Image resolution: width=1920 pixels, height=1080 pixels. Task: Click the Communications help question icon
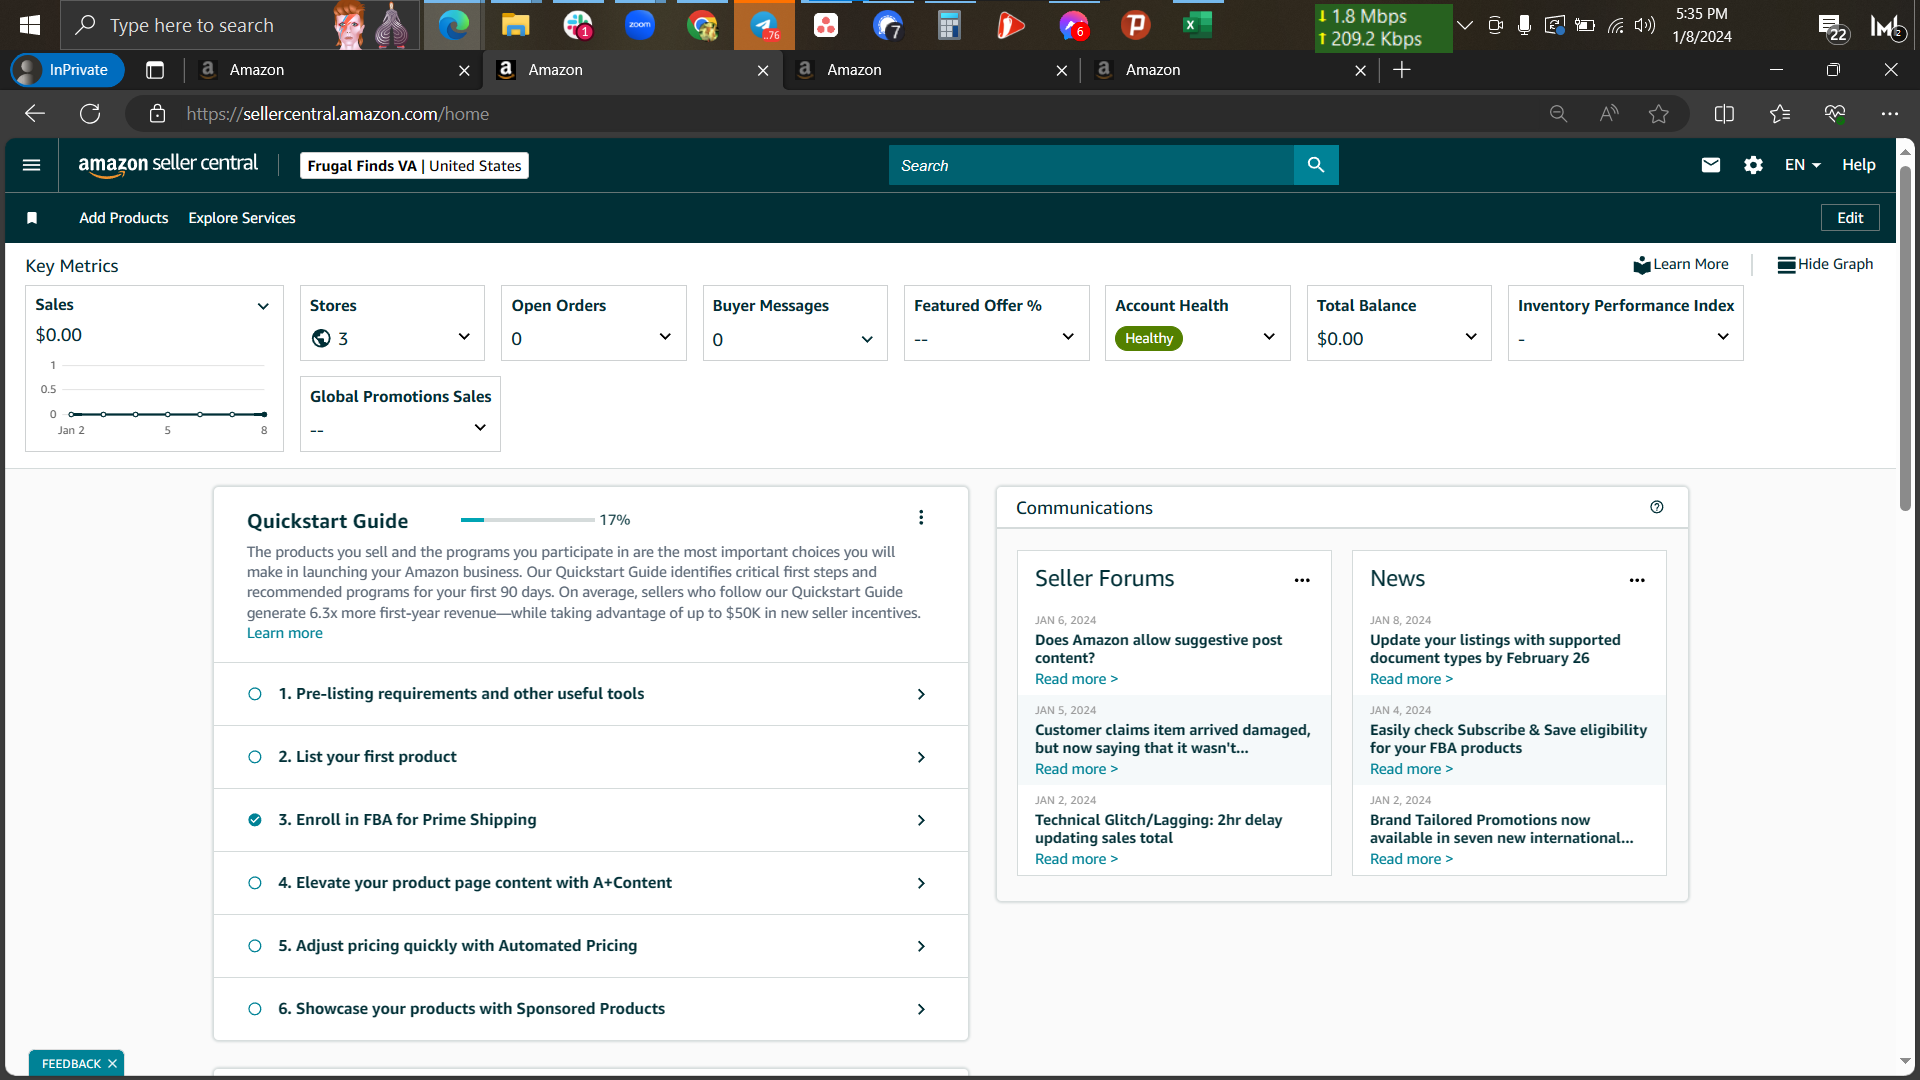[x=1657, y=507]
